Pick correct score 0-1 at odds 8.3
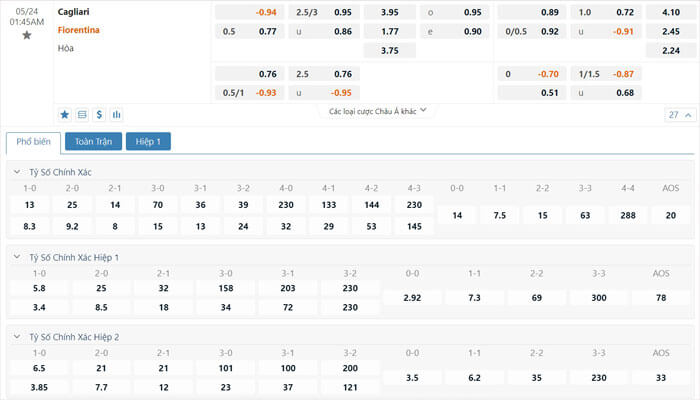This screenshot has width=700, height=400. [29, 226]
